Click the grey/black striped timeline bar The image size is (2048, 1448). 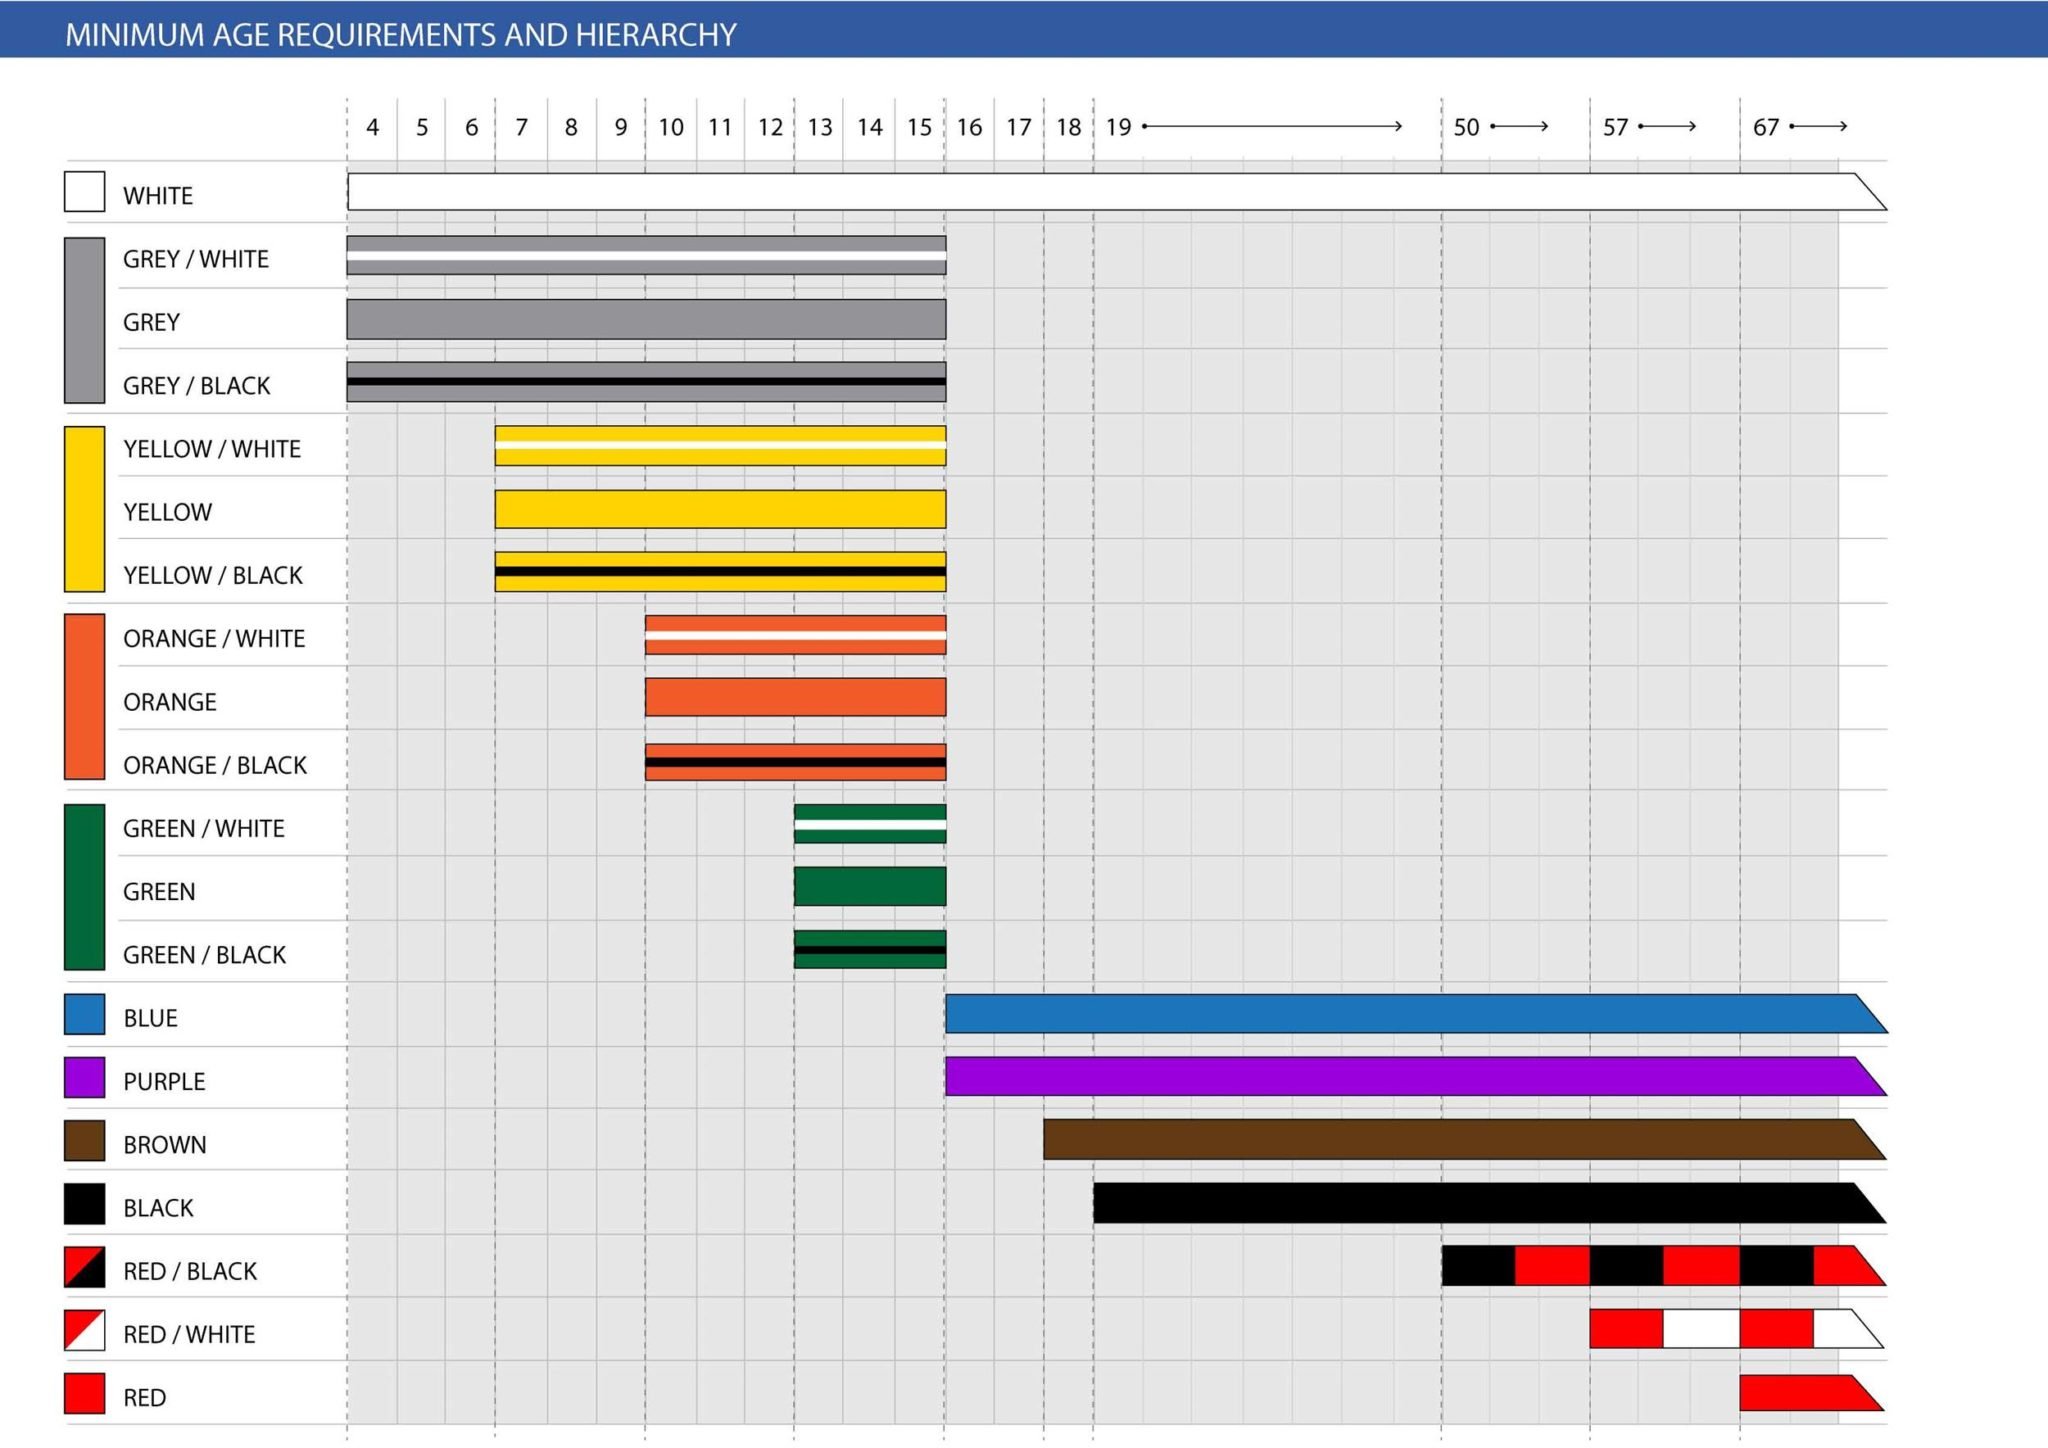tap(646, 382)
